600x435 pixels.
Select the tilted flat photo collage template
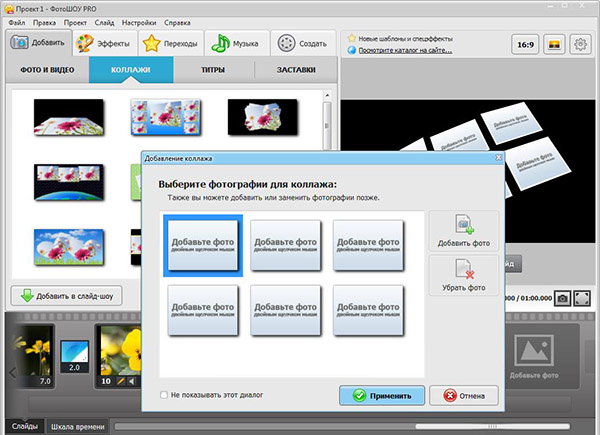68,117
